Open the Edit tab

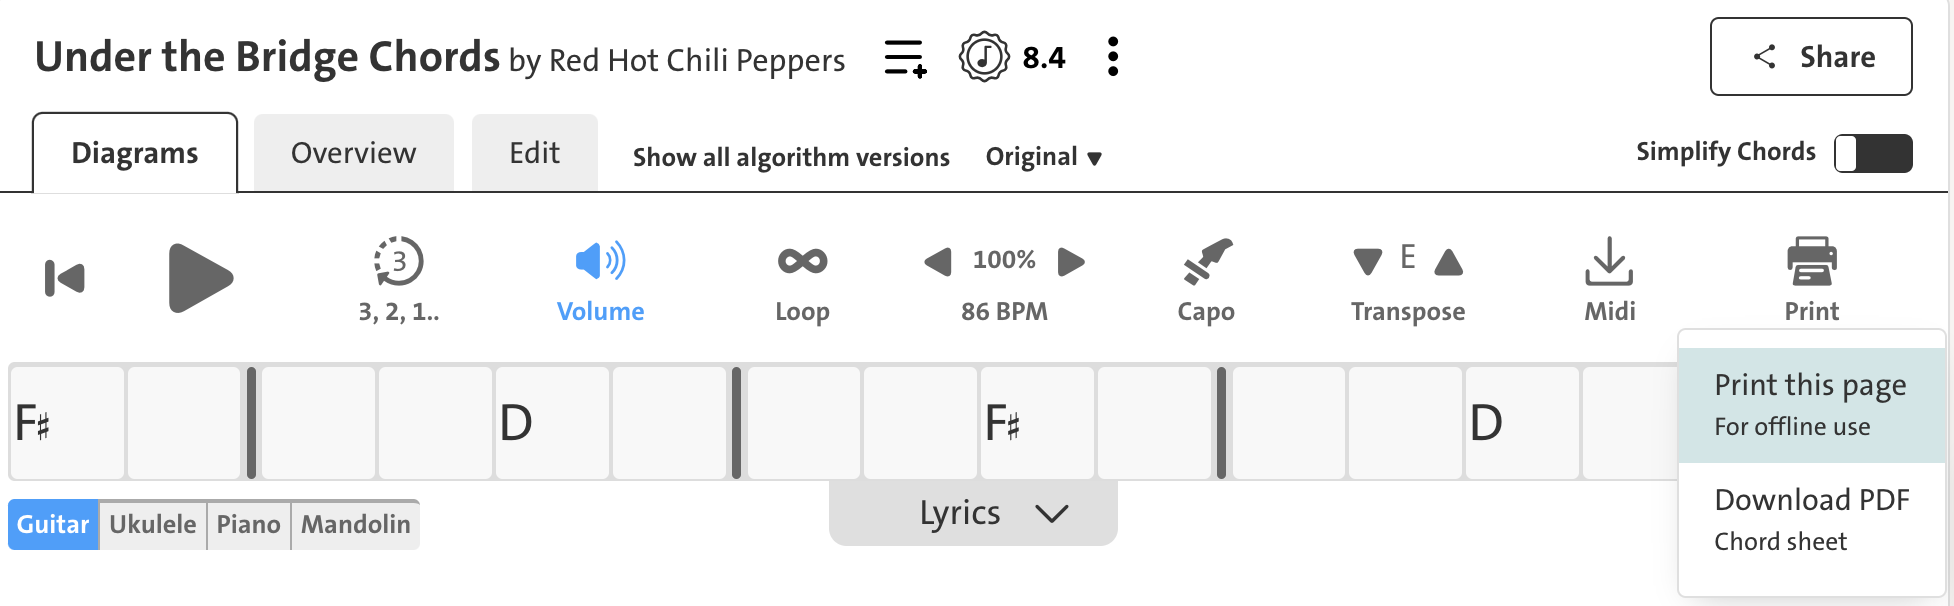[534, 152]
